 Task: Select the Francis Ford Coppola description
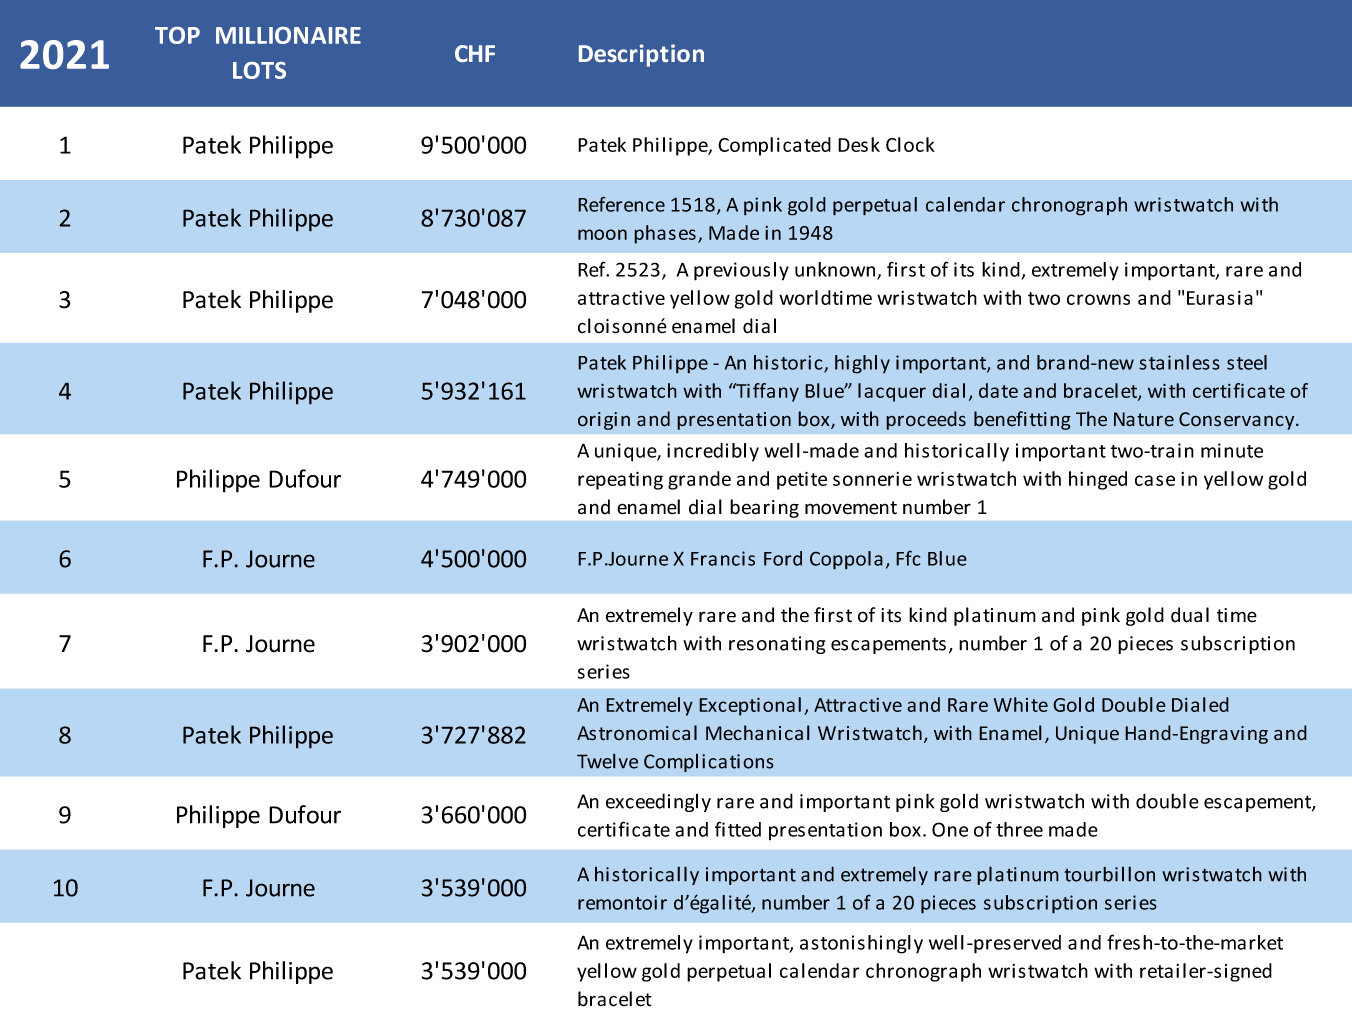tap(772, 559)
